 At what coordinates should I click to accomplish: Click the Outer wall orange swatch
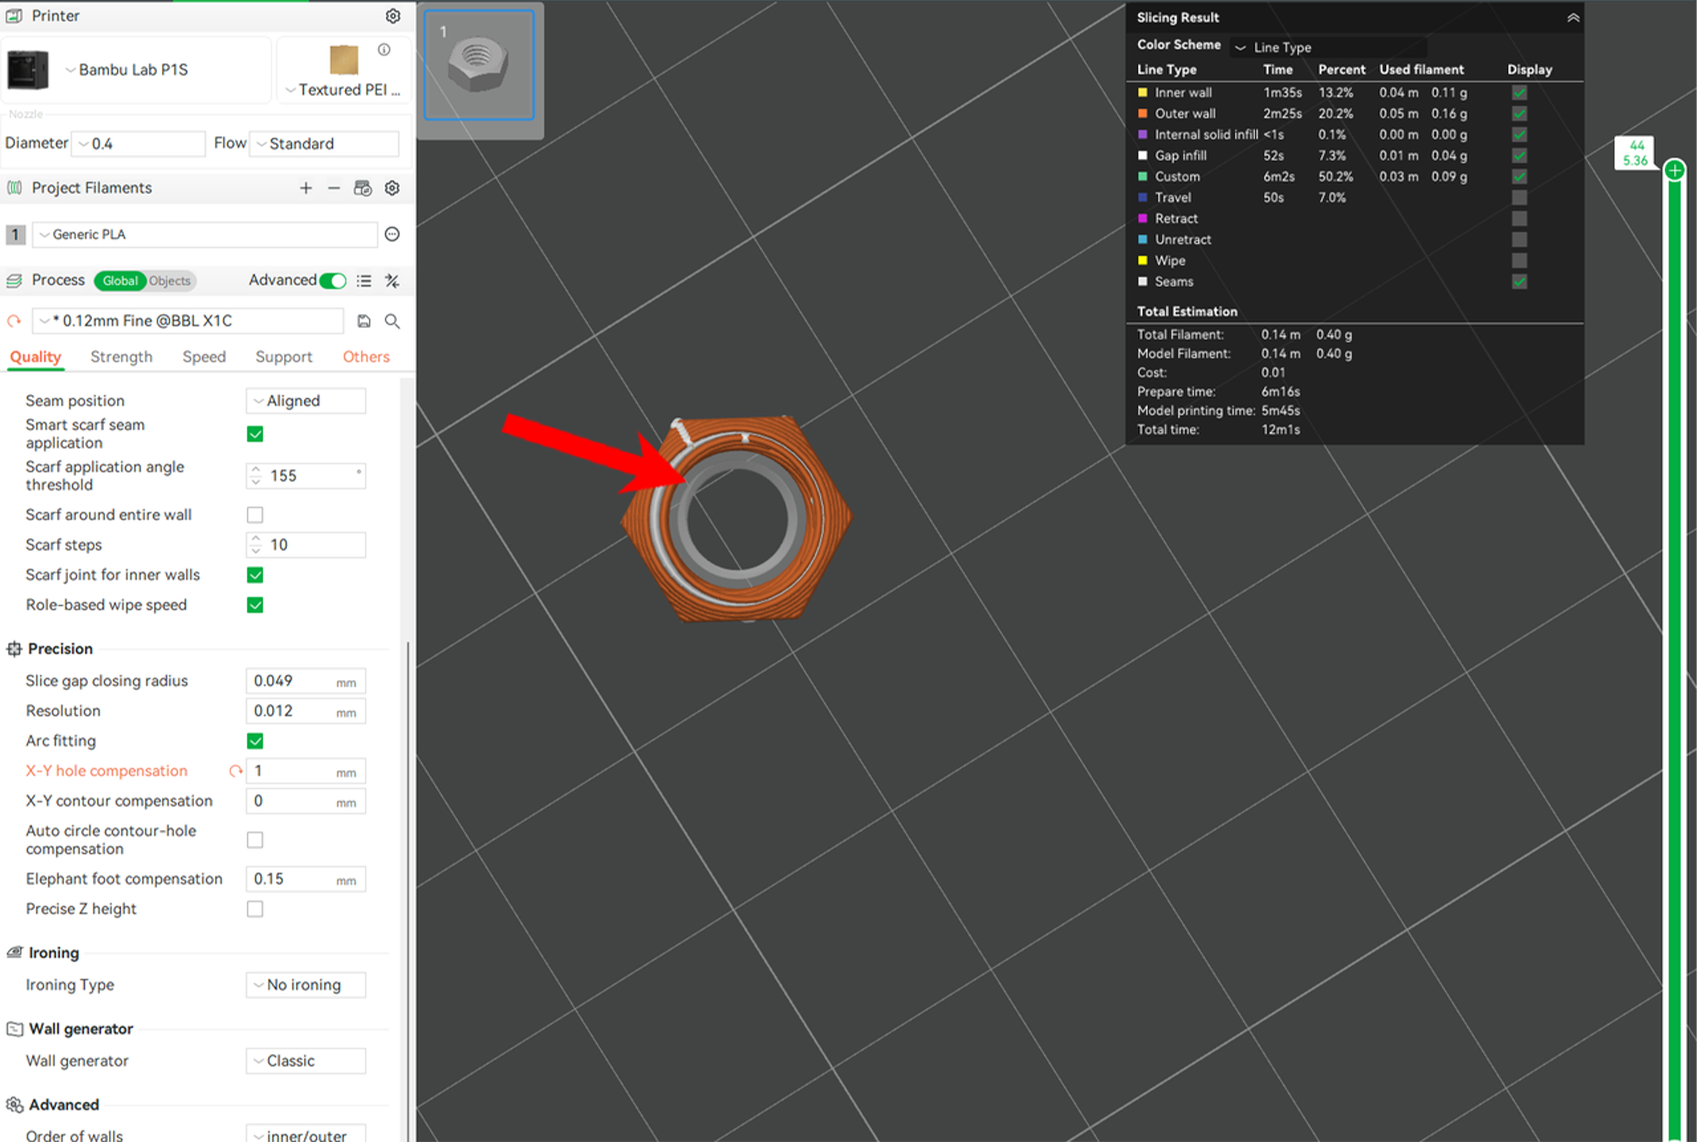(x=1142, y=114)
